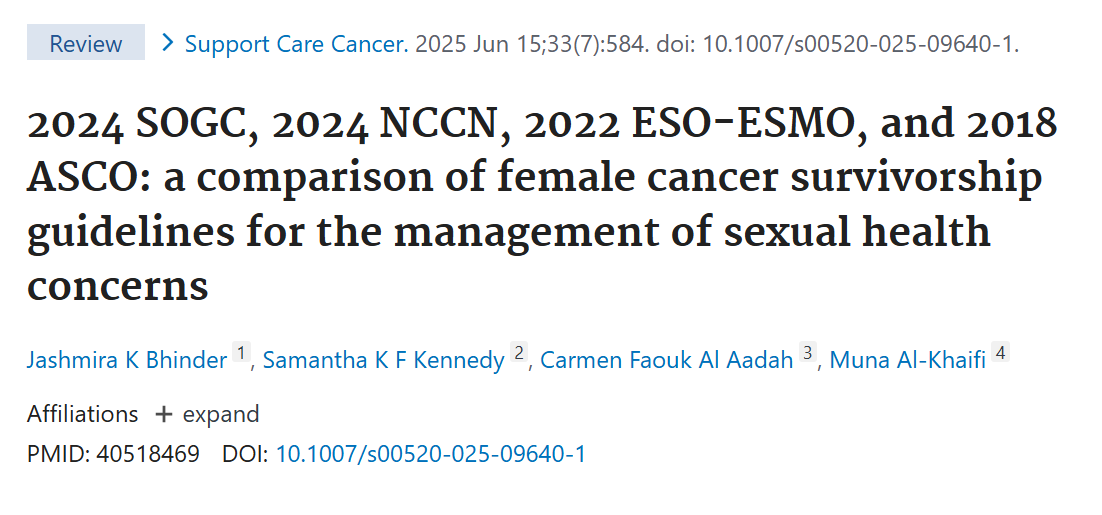Open author Carmen Faouk Al Aadah's link
Viewport: 1102px width, 515px height.
click(x=667, y=360)
